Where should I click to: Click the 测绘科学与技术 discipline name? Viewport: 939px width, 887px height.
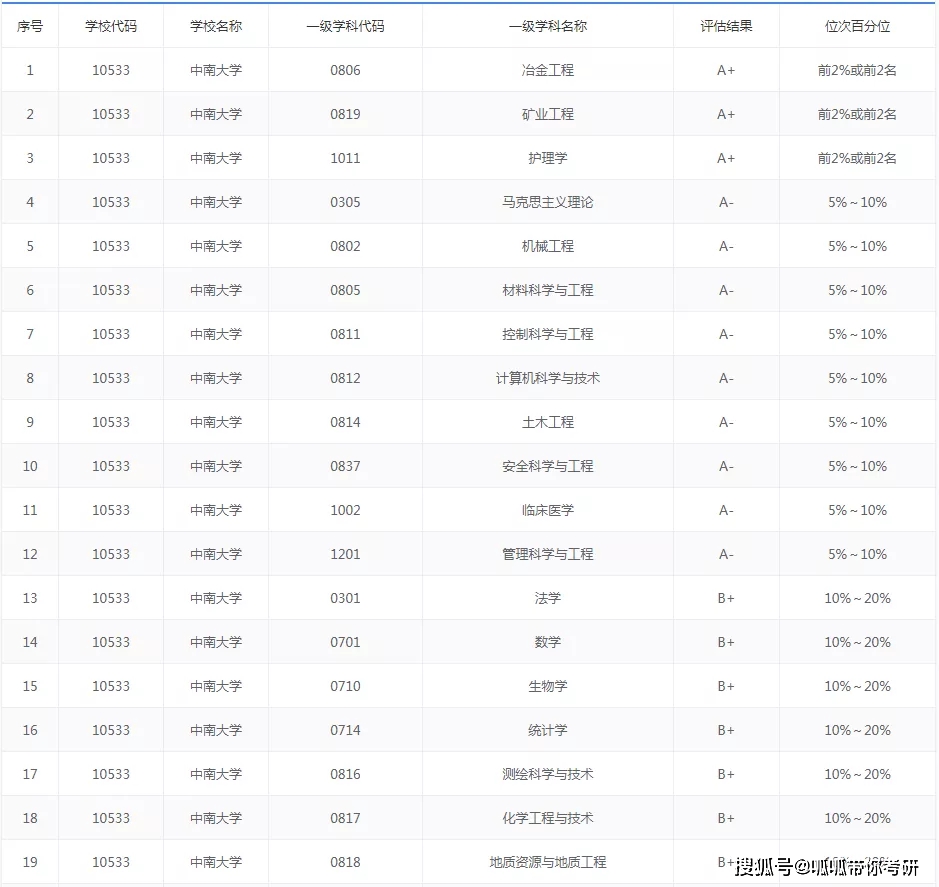(547, 774)
